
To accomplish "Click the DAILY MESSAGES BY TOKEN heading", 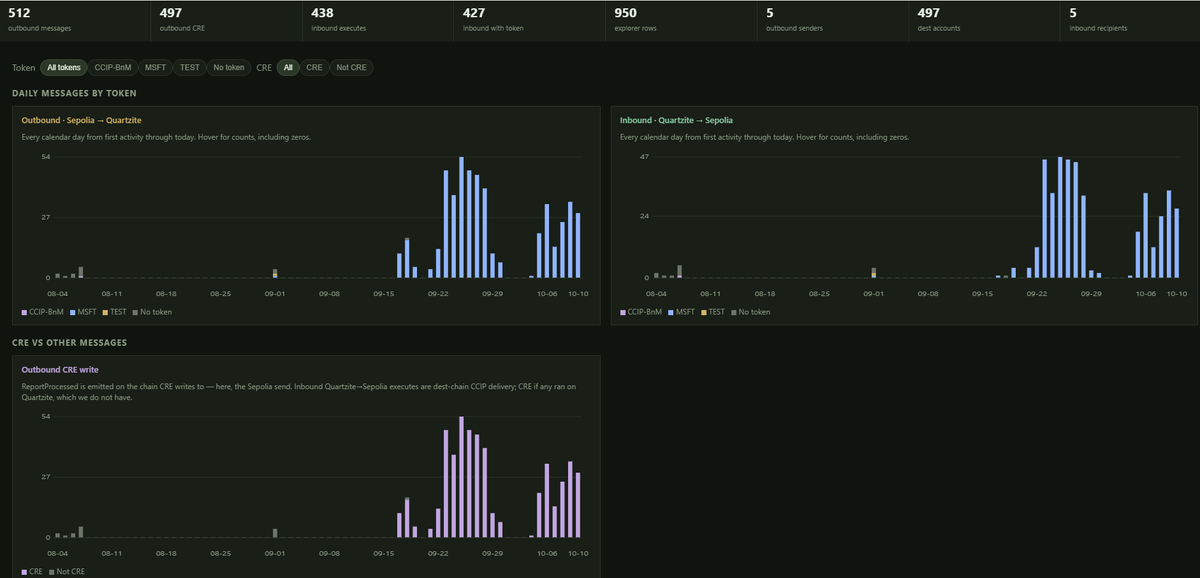I will 74,93.
